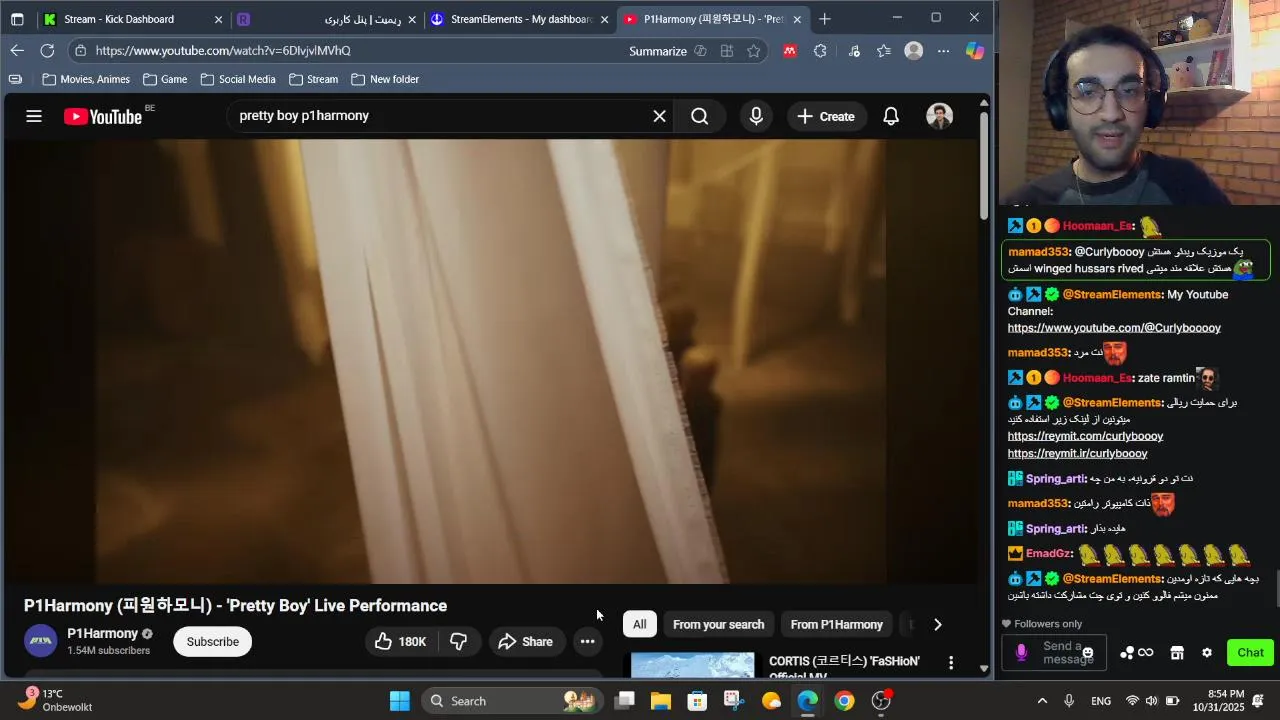This screenshot has height=720, width=1280.
Task: Open the red M extension icon
Action: (790, 51)
